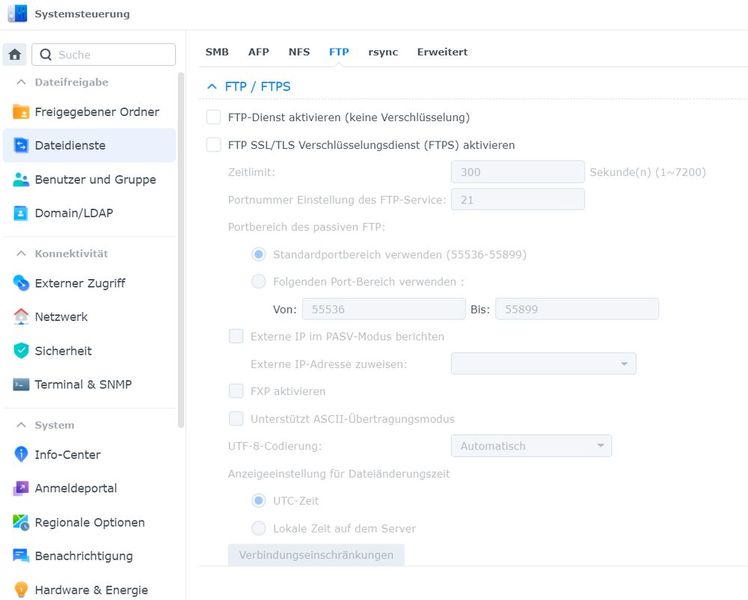Open Terminal & SNMP via its icon

point(21,385)
